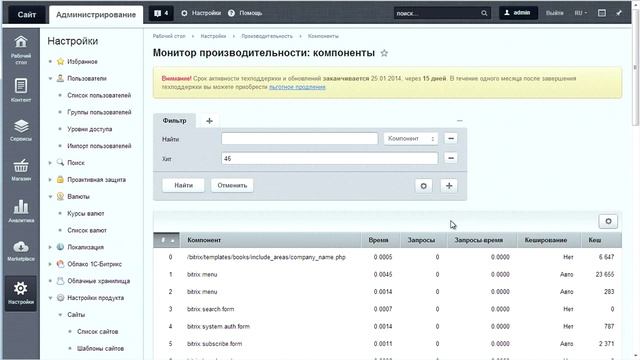Expand the Поиск tree node

pyautogui.click(x=50, y=163)
